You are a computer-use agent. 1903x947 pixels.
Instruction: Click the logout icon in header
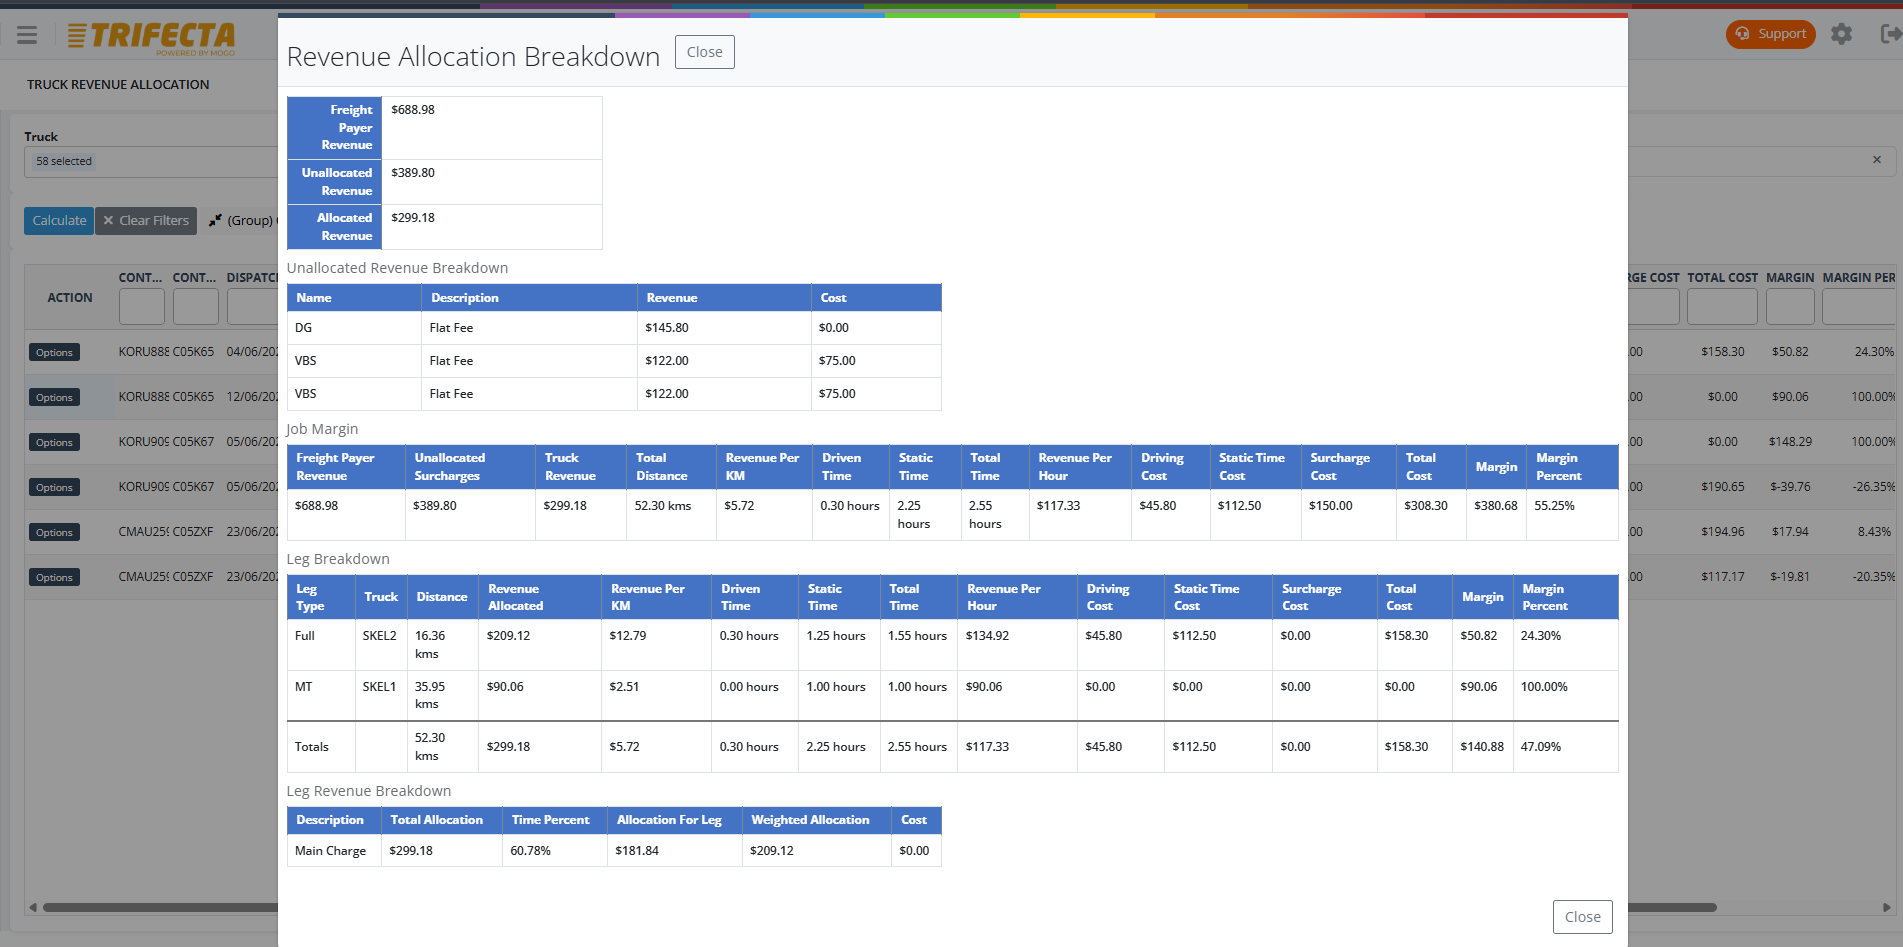(1890, 34)
